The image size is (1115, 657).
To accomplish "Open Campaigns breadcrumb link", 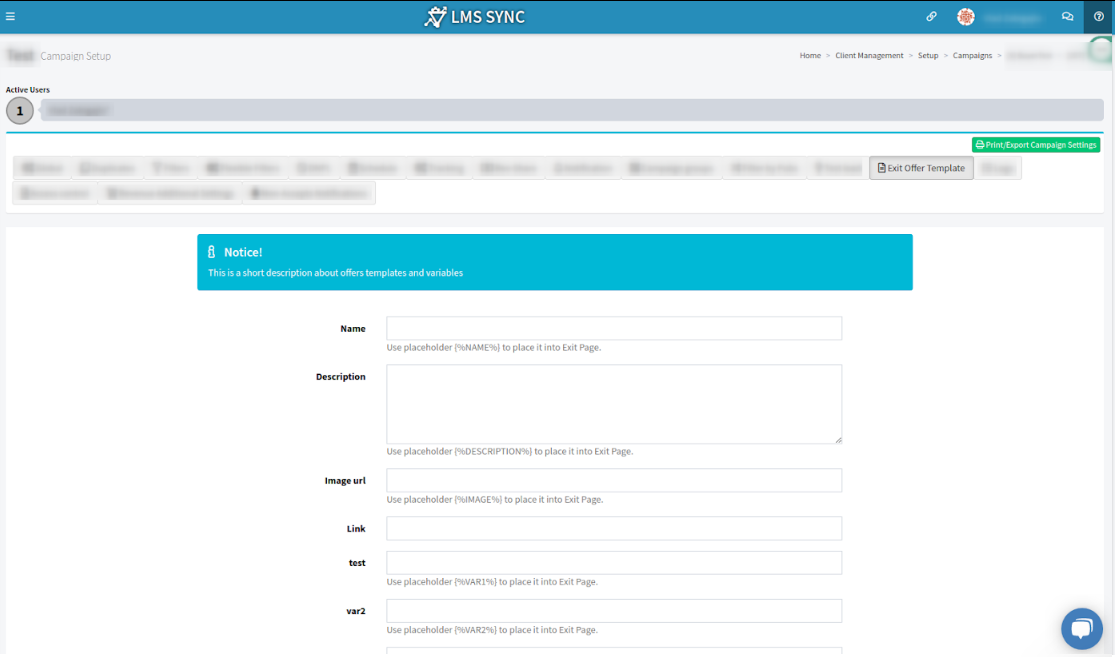I will (x=972, y=56).
